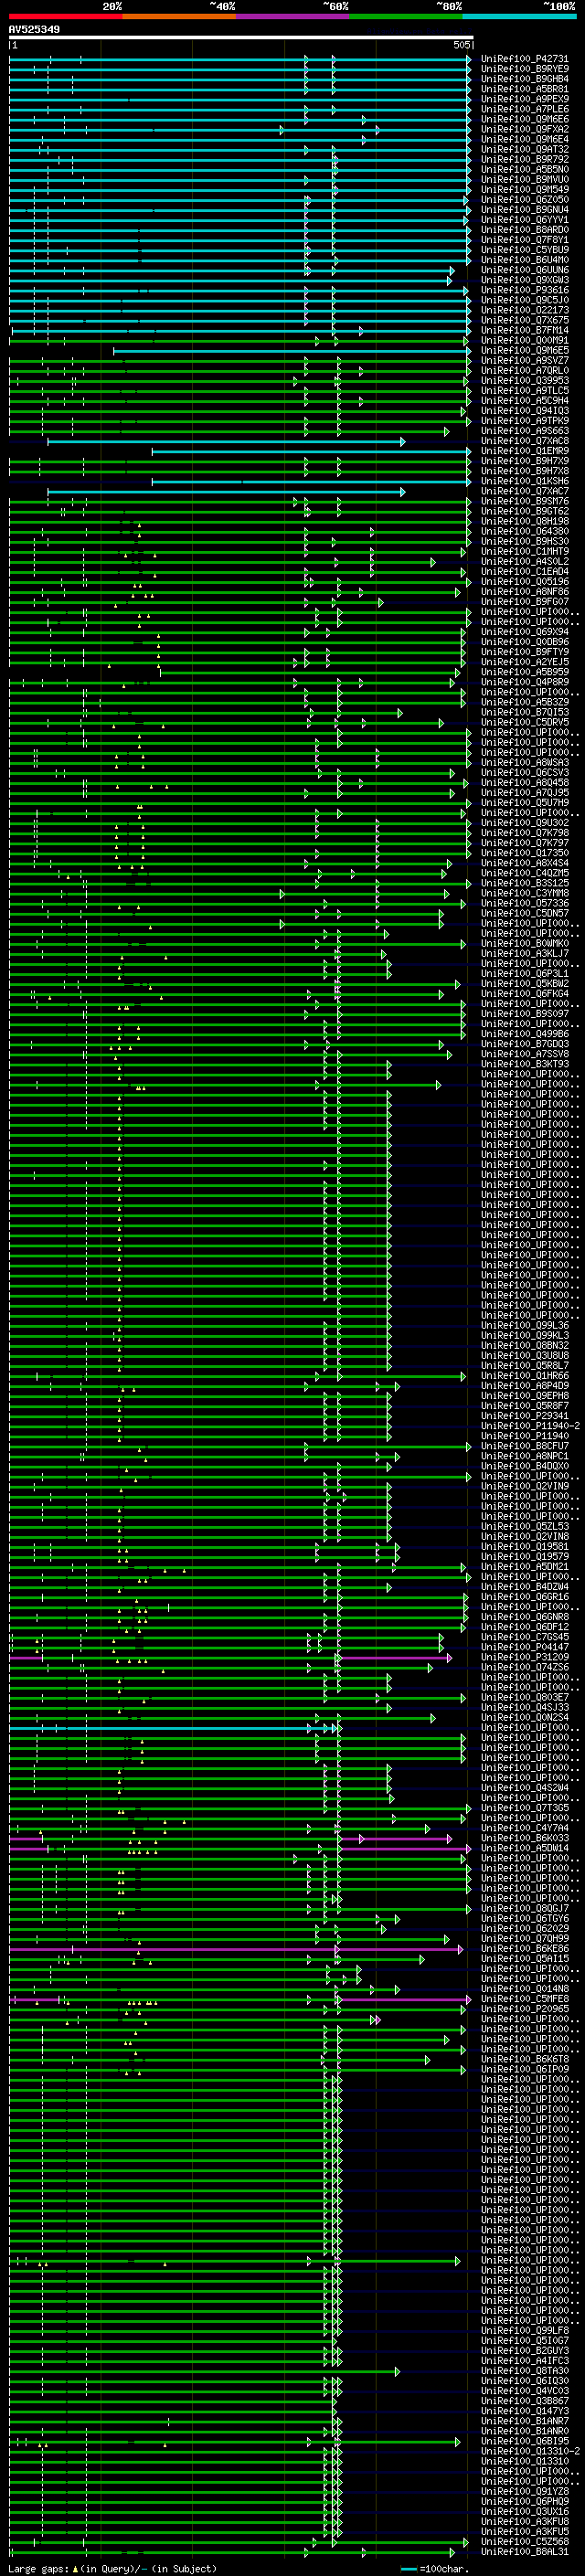Viewport: 585px width, 2576px height.
Task: Click the purple ~60% identity color bar
Action: pyautogui.click(x=293, y=16)
